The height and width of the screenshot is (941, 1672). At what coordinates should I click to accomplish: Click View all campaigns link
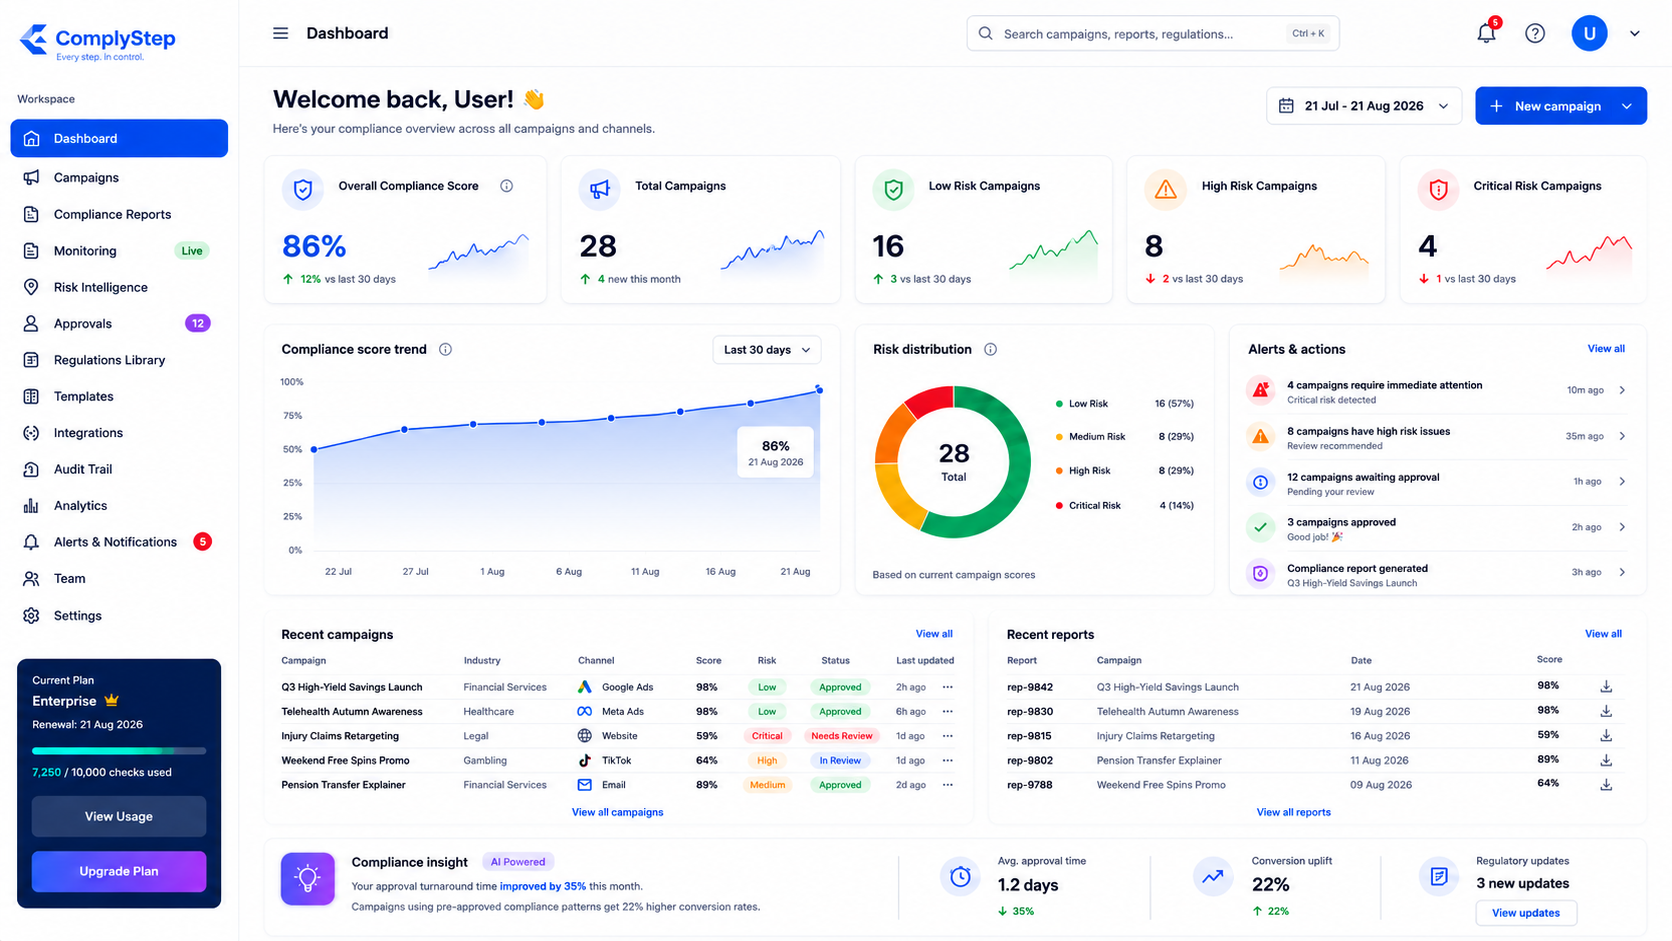[617, 812]
